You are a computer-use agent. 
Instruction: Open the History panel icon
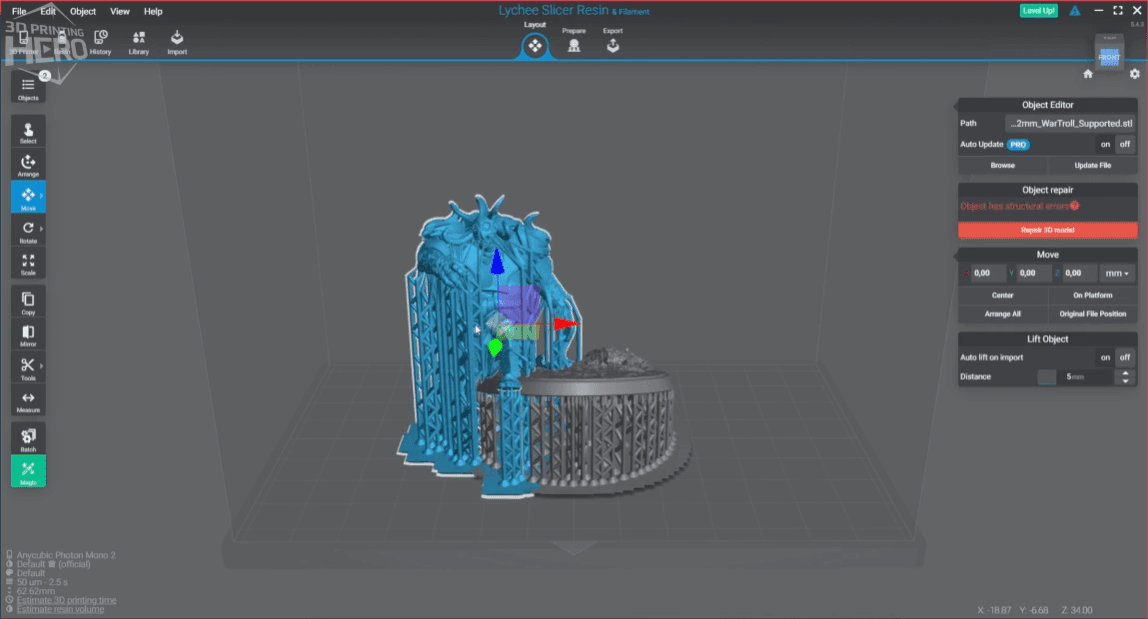(x=100, y=42)
